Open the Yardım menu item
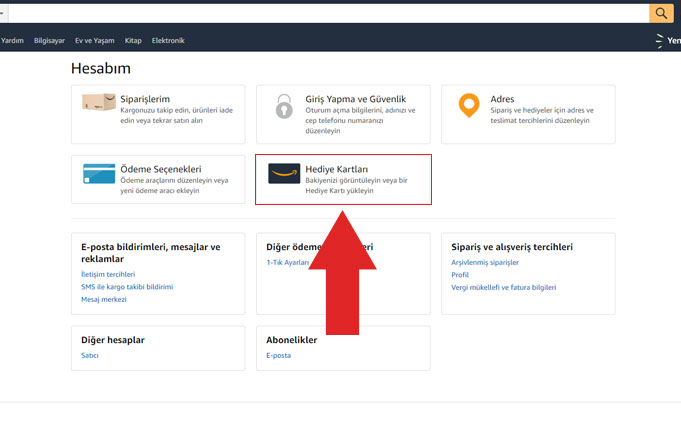The height and width of the screenshot is (434, 681). (x=12, y=41)
